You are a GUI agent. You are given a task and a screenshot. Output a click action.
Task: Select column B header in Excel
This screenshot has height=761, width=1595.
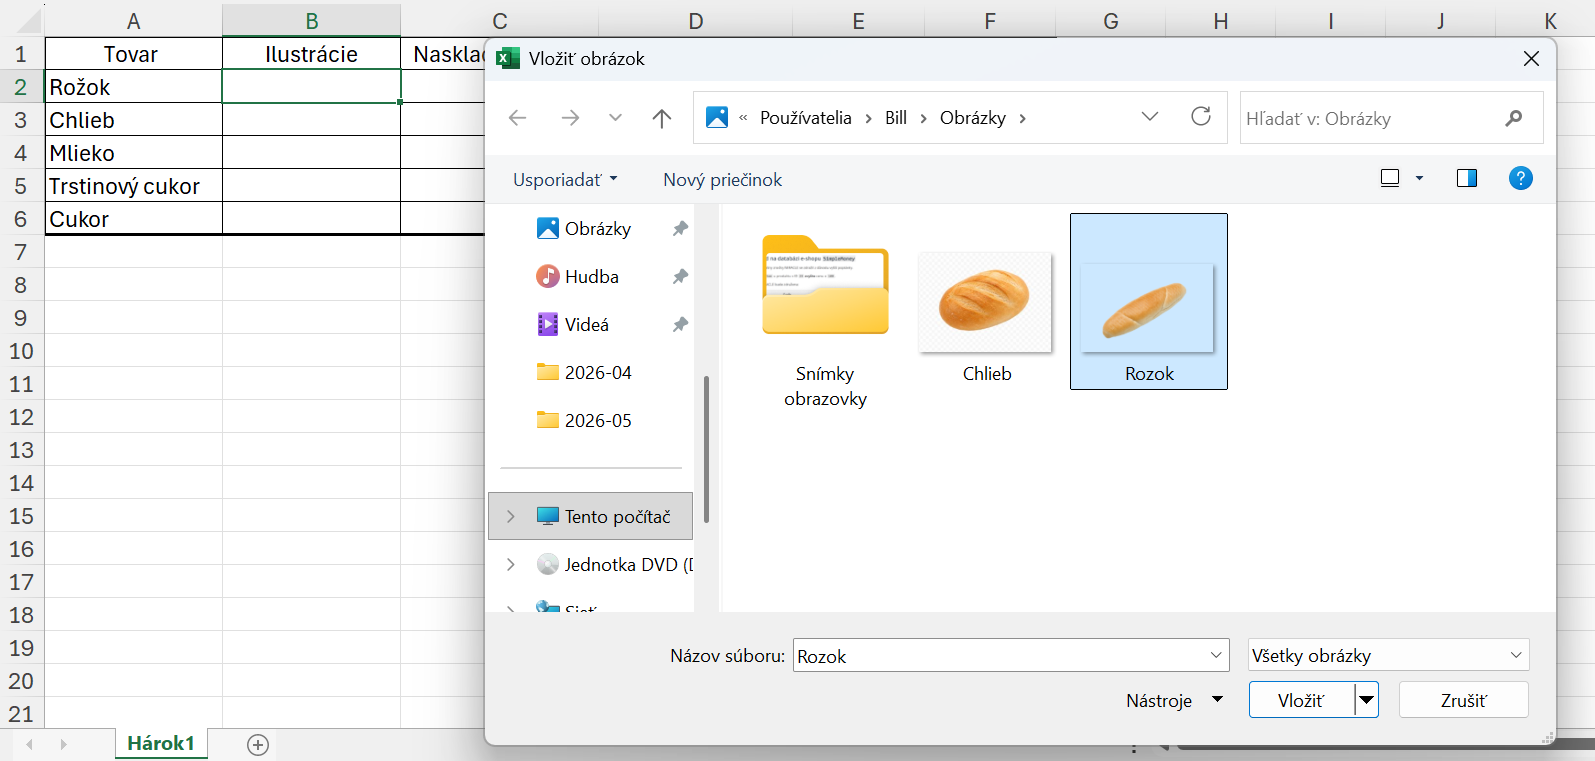pos(311,21)
